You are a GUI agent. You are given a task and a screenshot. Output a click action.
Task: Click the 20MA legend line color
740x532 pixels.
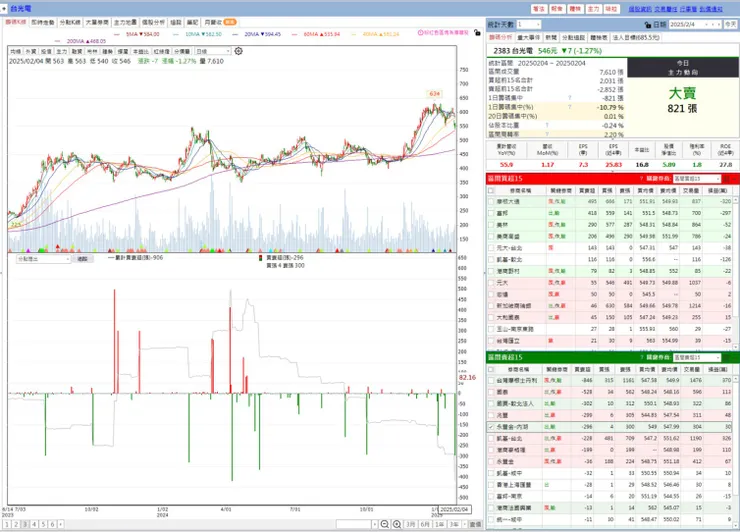point(237,34)
